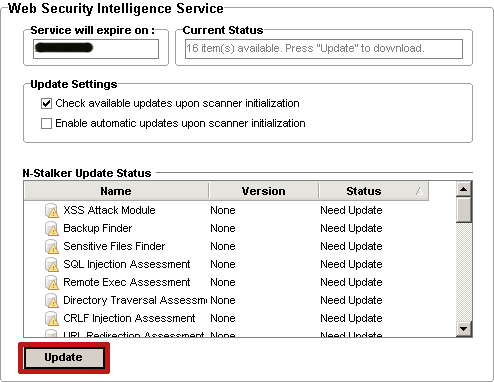
Task: Click 'Need Update' status for Directory Traversal Assessment
Action: pos(351,300)
